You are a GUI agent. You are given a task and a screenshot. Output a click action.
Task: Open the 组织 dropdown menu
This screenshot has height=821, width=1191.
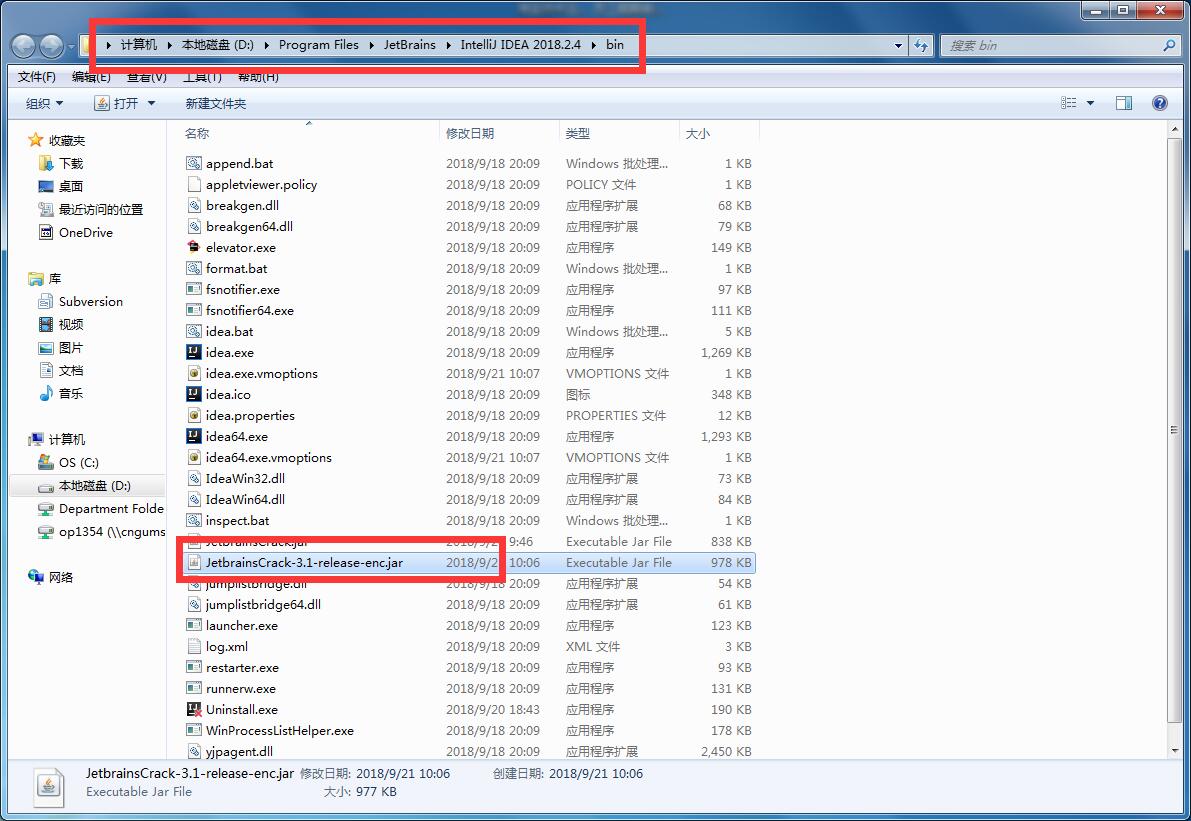pyautogui.click(x=45, y=103)
